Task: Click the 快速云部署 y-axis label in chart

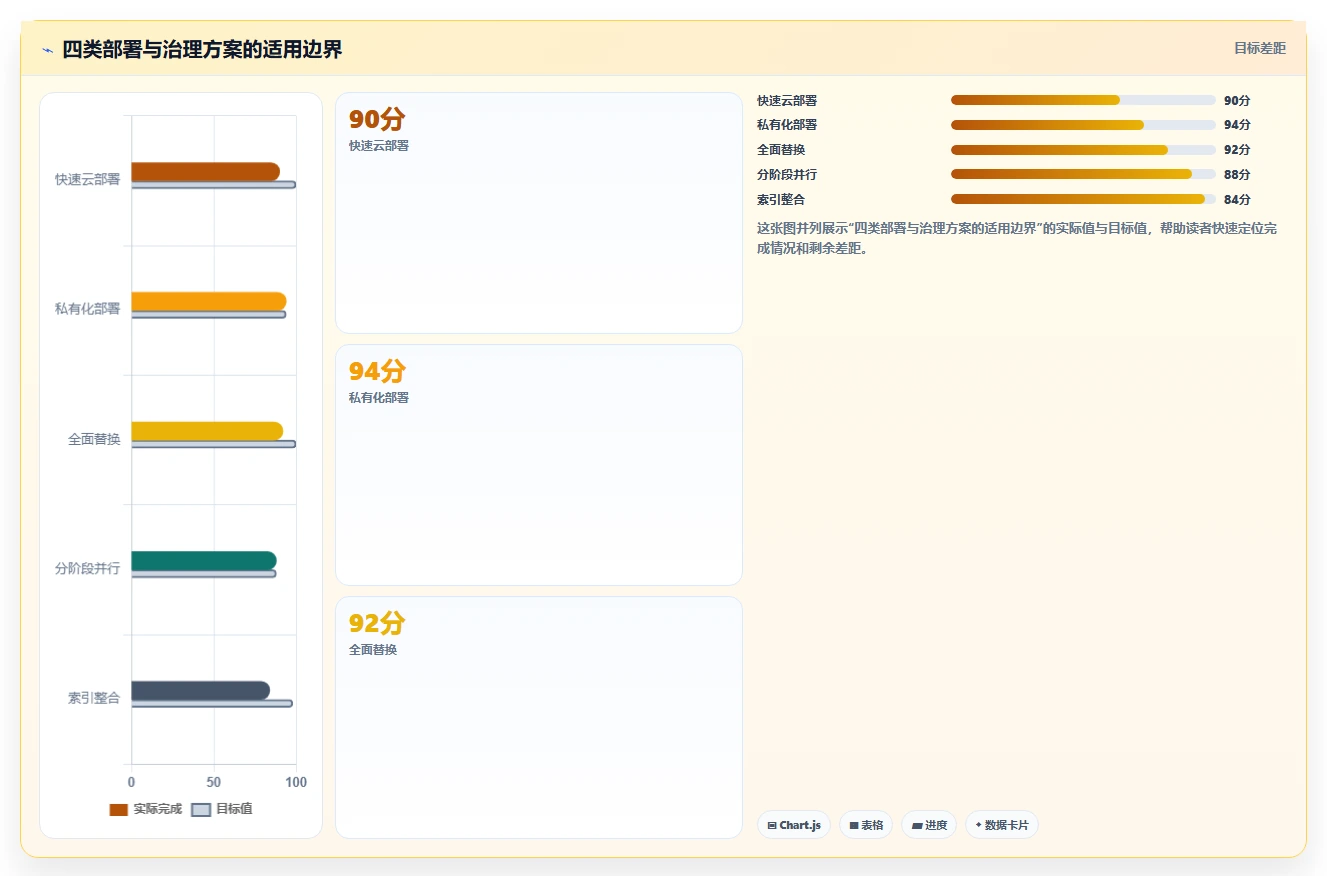Action: (x=88, y=180)
